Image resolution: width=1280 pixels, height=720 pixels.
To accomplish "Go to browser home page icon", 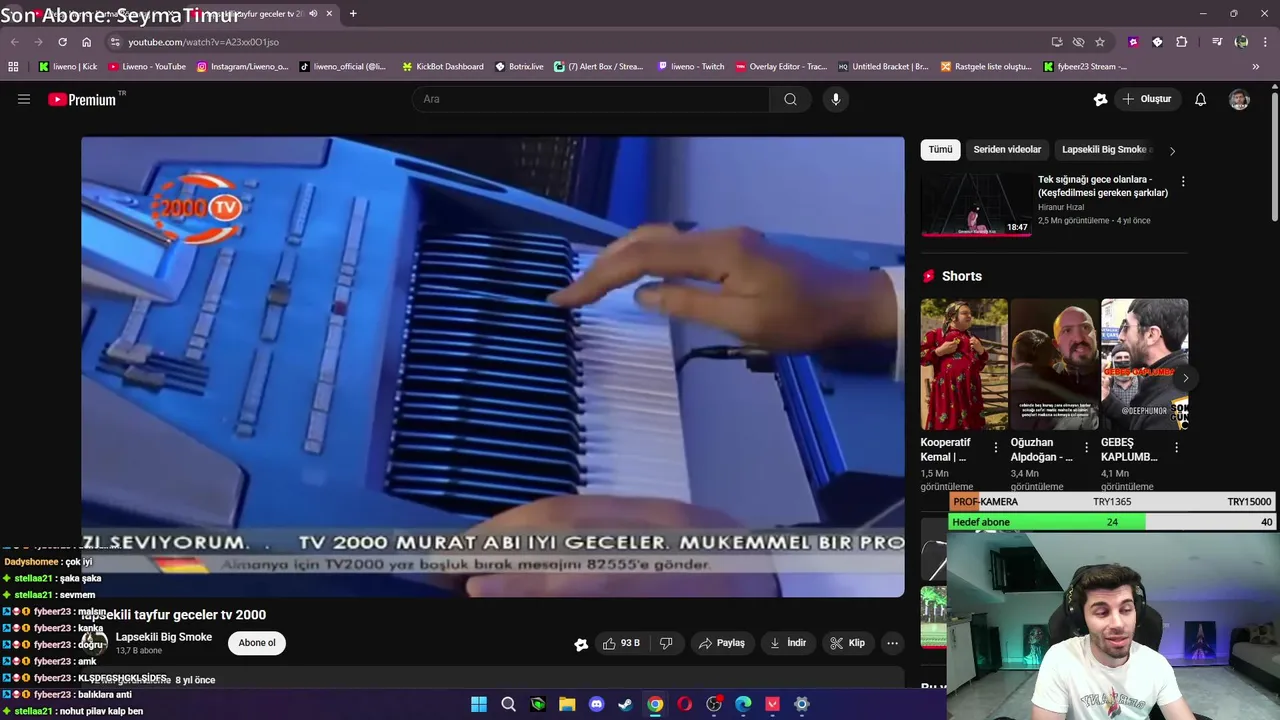I will tap(86, 42).
